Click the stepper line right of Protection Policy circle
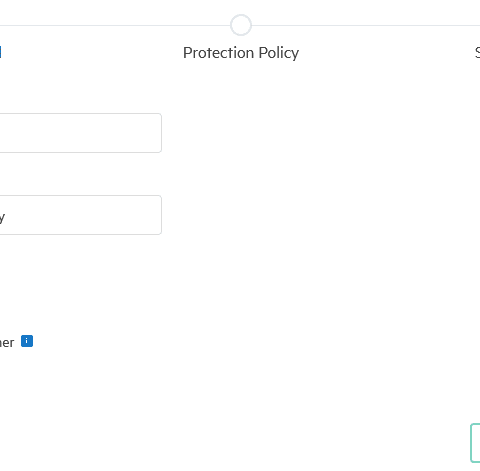The image size is (480, 471). [366, 25]
